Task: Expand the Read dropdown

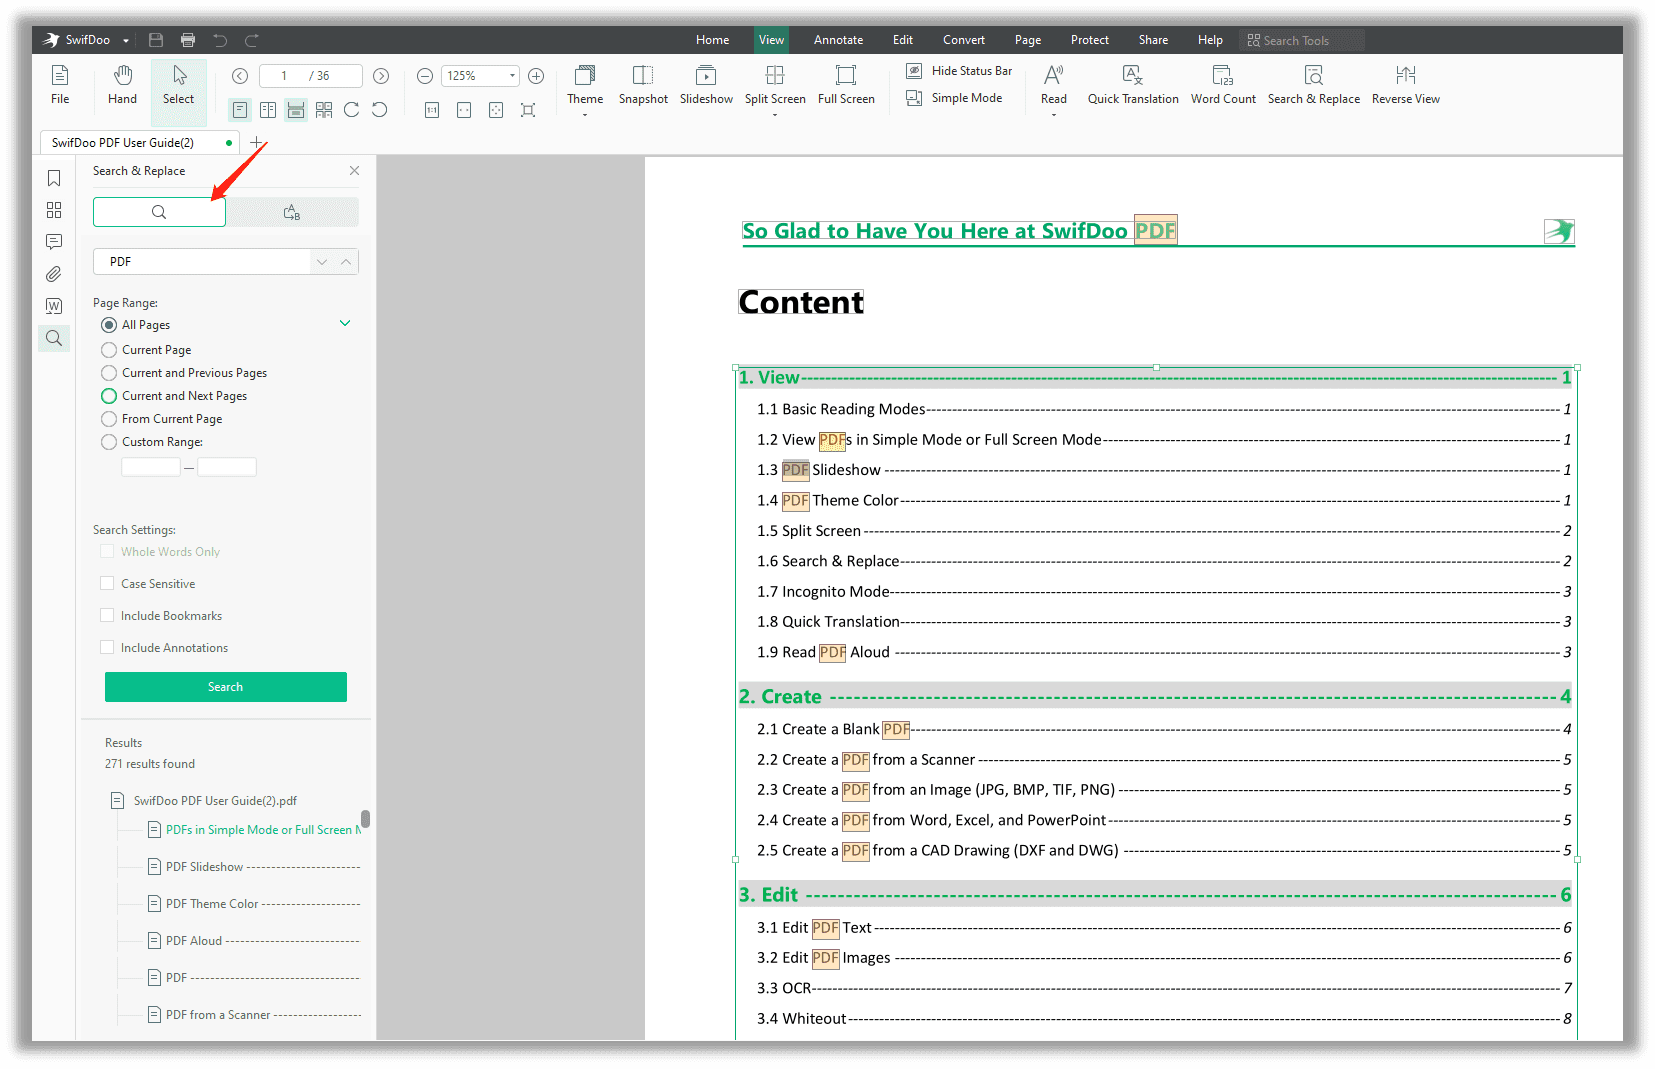Action: tap(1054, 115)
